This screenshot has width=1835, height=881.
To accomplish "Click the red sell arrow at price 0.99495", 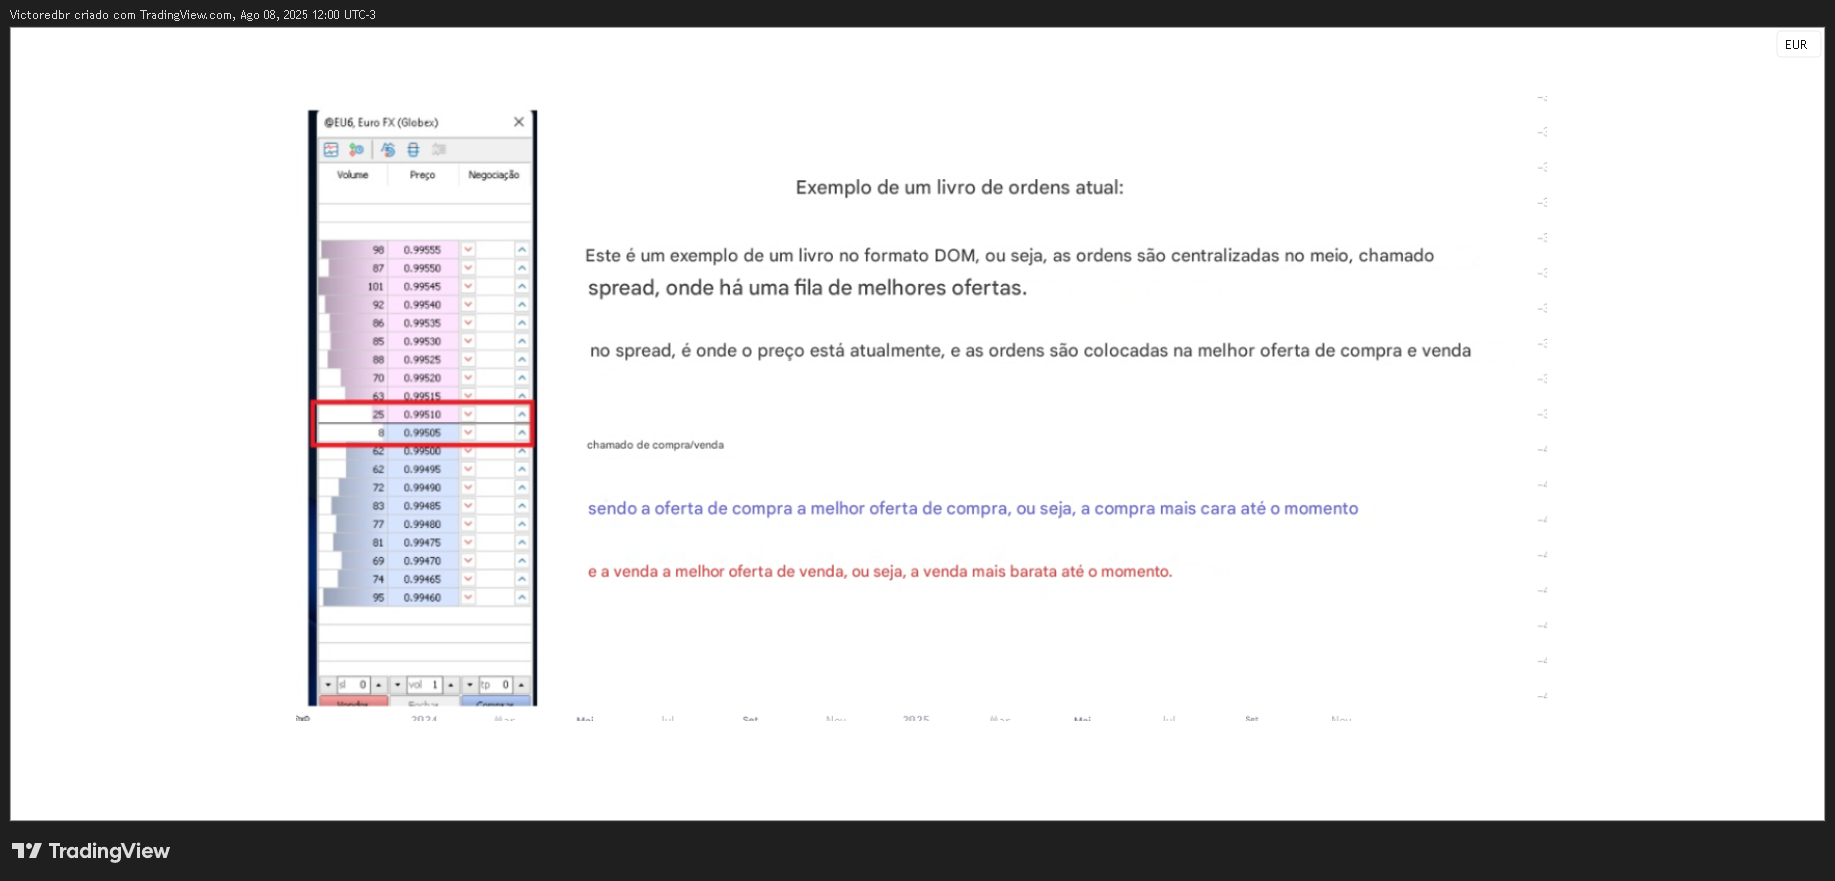I will tap(468, 469).
